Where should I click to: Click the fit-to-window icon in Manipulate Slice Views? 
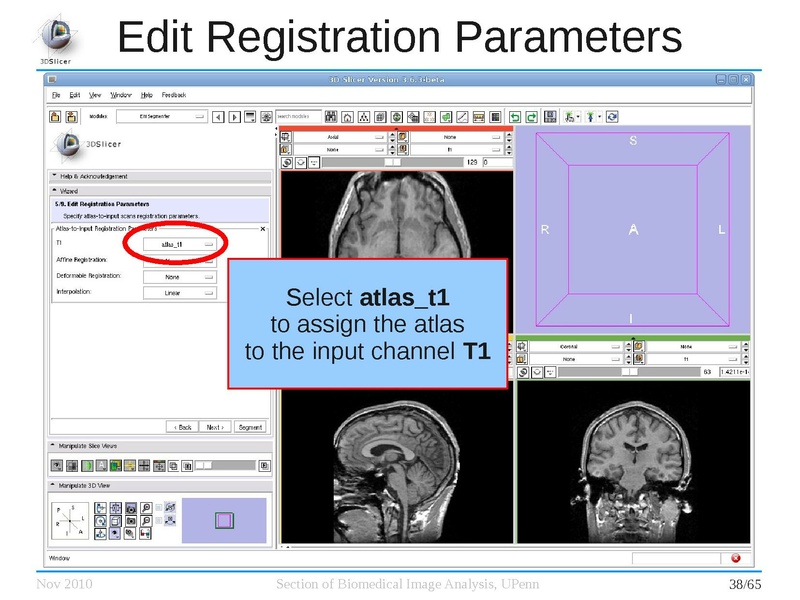(159, 465)
